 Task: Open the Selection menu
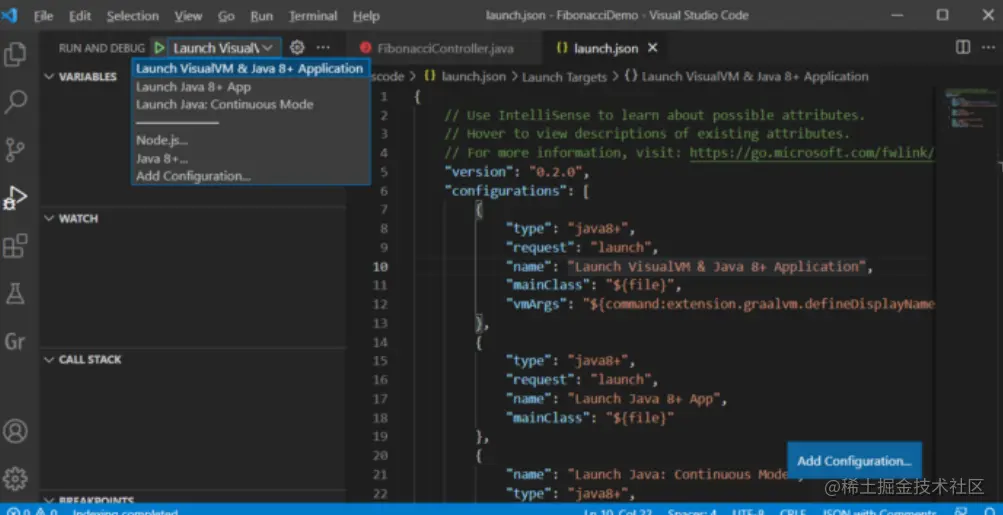coord(132,16)
